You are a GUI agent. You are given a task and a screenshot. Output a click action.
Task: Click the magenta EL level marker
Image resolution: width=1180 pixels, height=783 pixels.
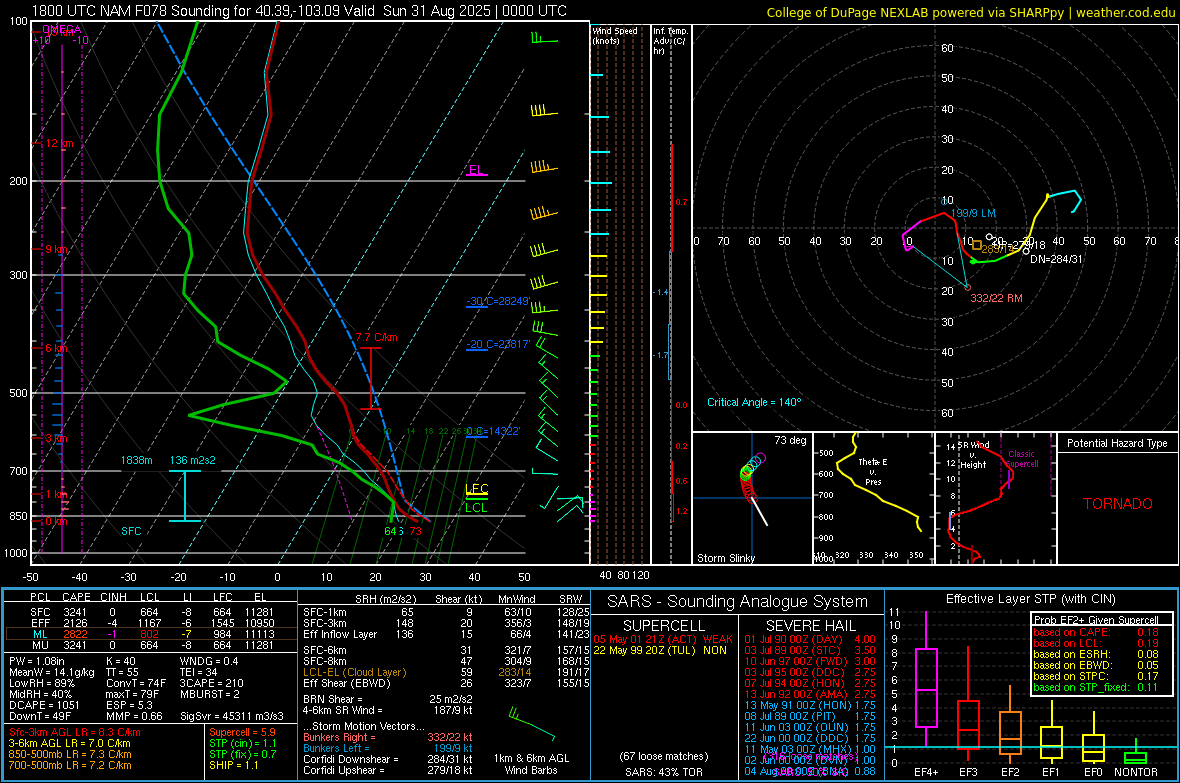point(477,169)
